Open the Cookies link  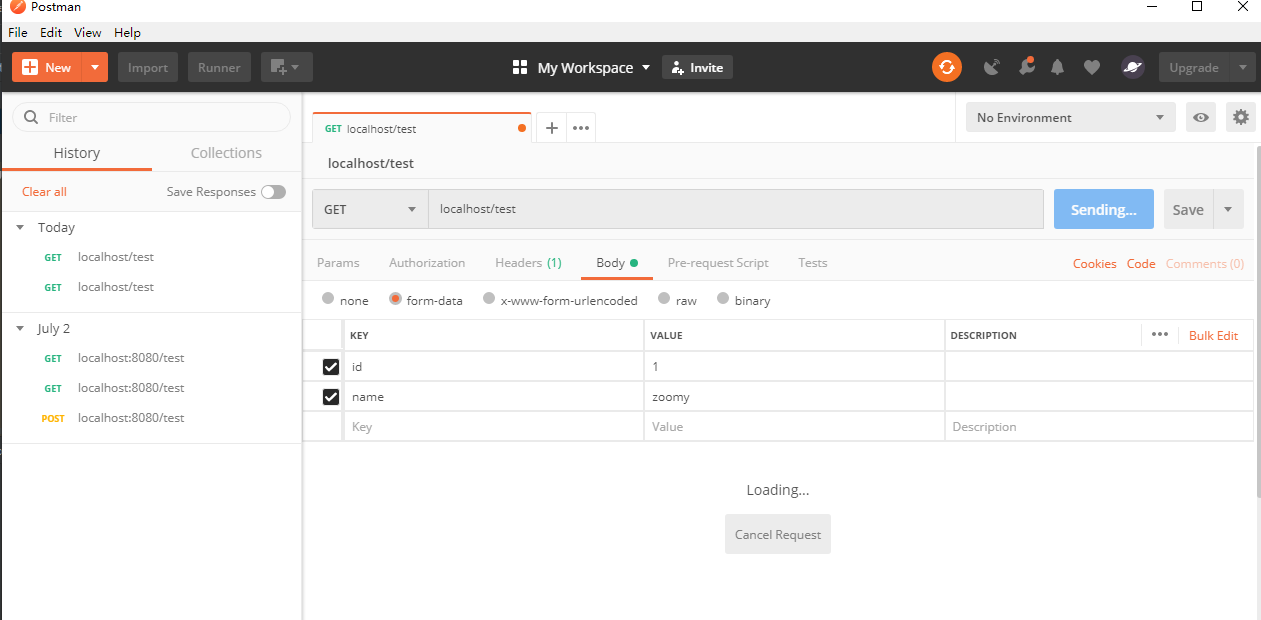[1095, 264]
